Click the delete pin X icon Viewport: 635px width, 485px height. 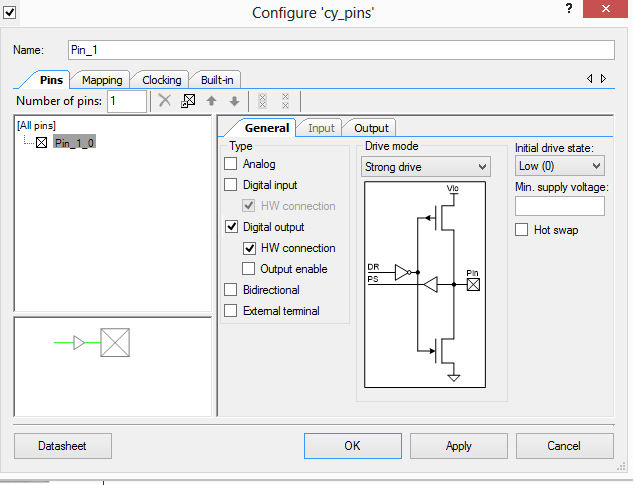pyautogui.click(x=165, y=101)
